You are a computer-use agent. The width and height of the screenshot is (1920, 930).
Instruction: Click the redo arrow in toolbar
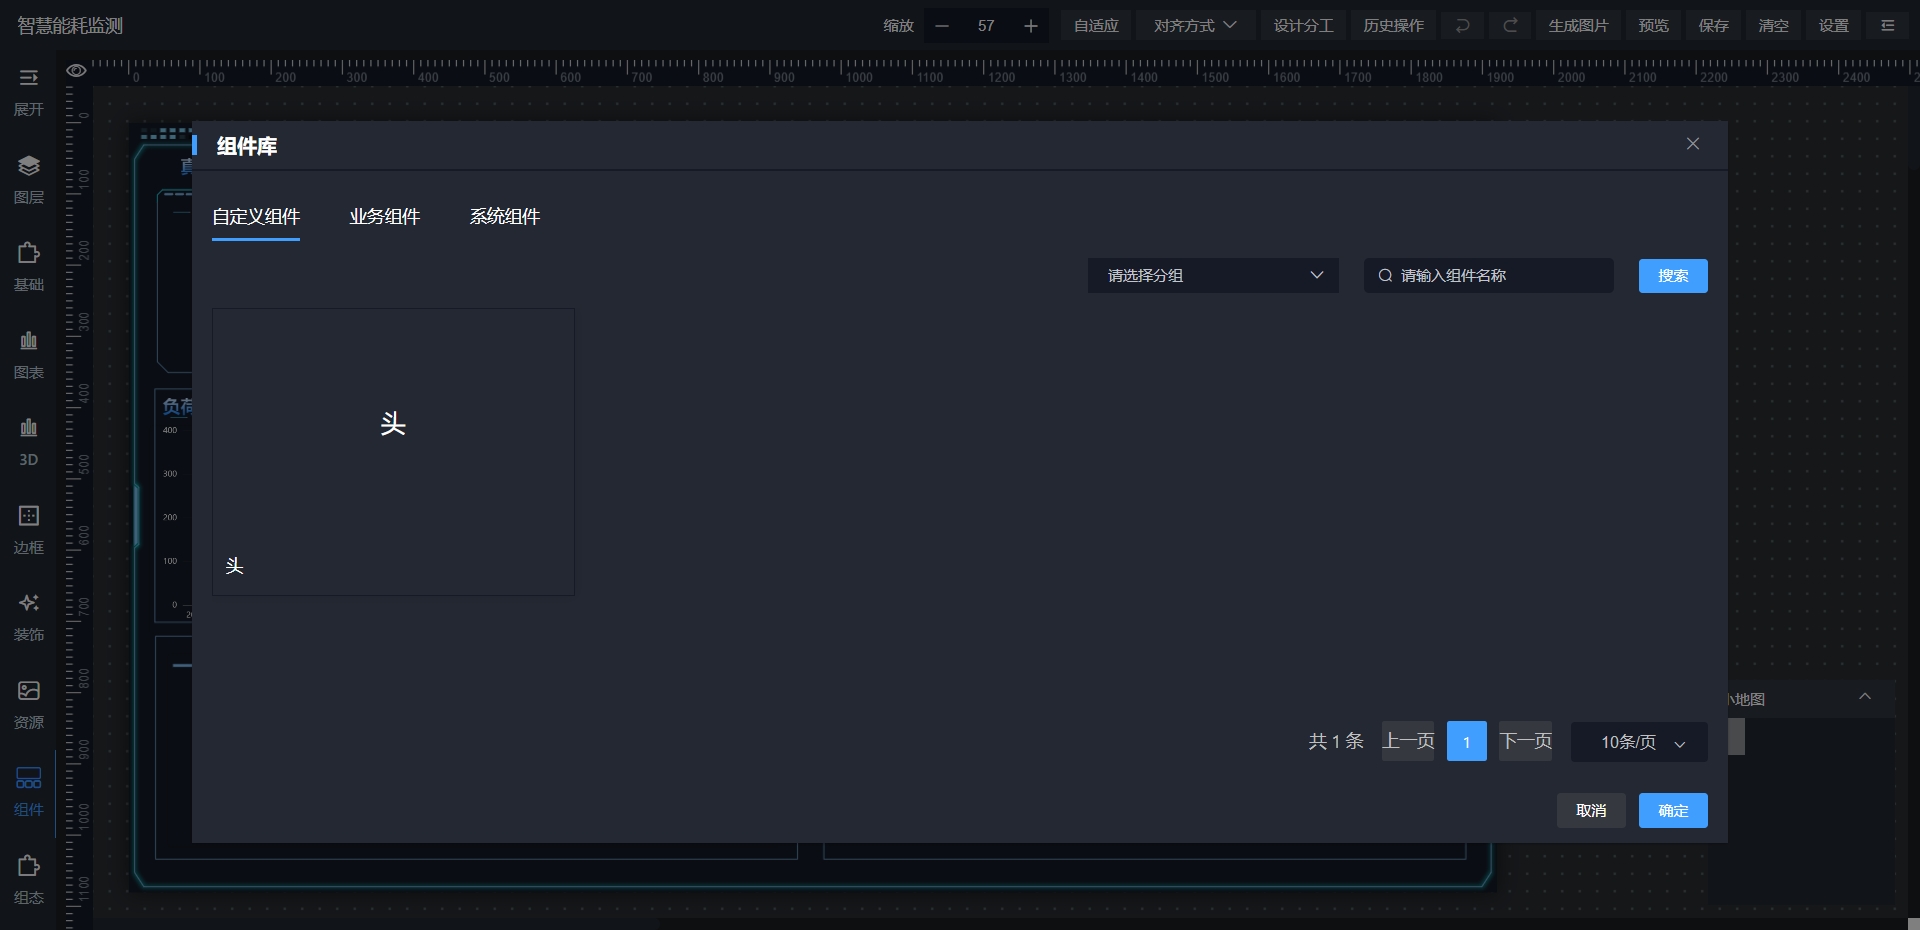click(1510, 26)
